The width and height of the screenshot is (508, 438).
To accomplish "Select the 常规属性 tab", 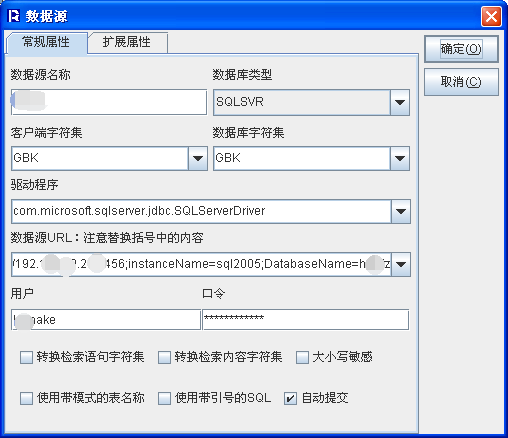I will coord(46,42).
